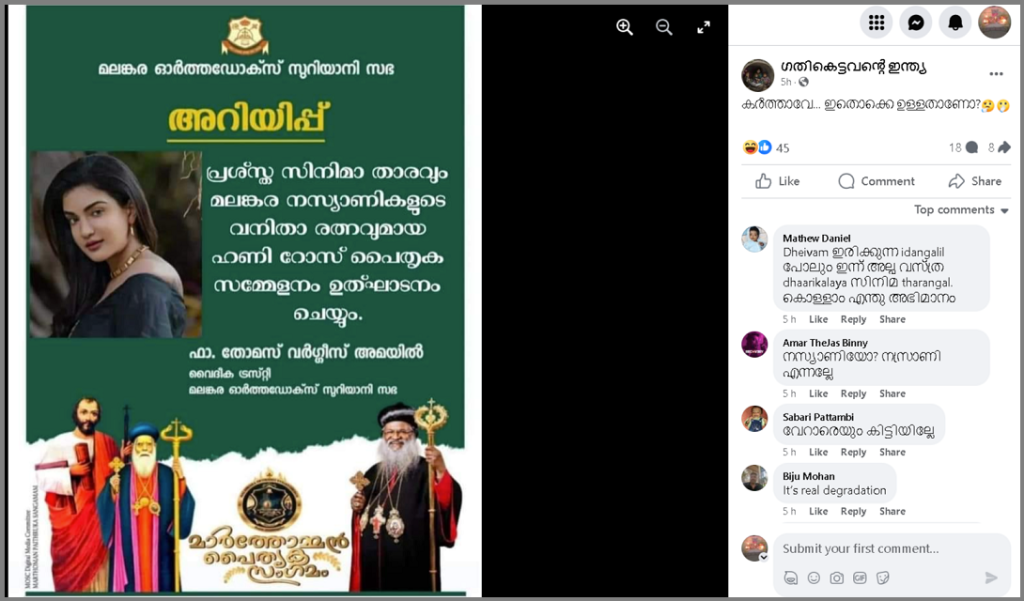The width and height of the screenshot is (1024, 601).
Task: Share the post
Action: click(975, 181)
